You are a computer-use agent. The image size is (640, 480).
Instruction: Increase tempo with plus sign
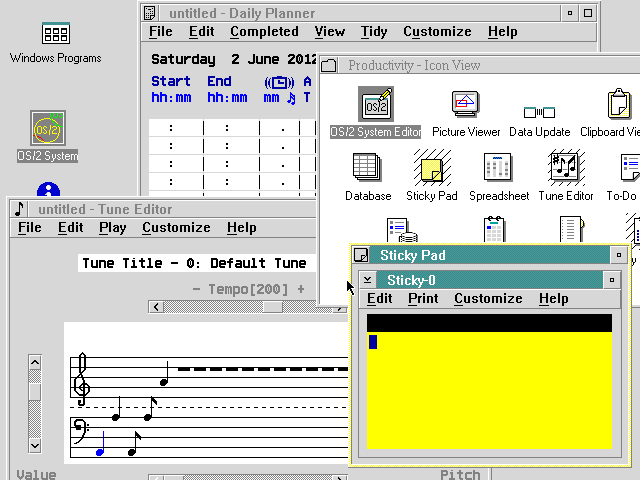click(301, 289)
